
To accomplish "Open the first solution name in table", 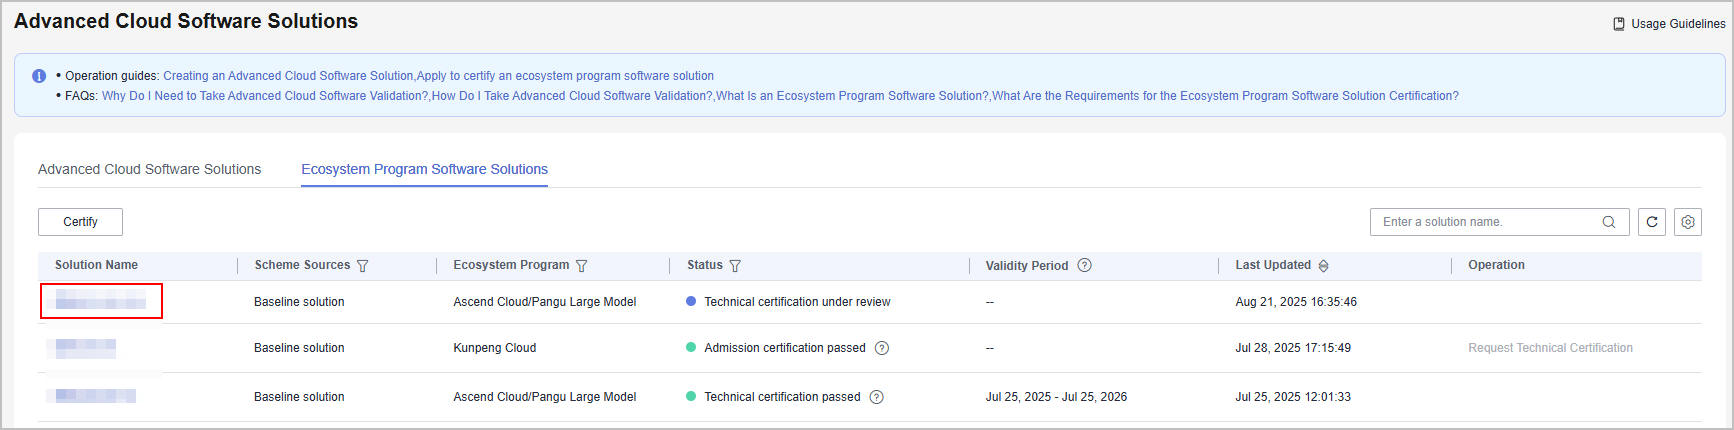I will [100, 301].
